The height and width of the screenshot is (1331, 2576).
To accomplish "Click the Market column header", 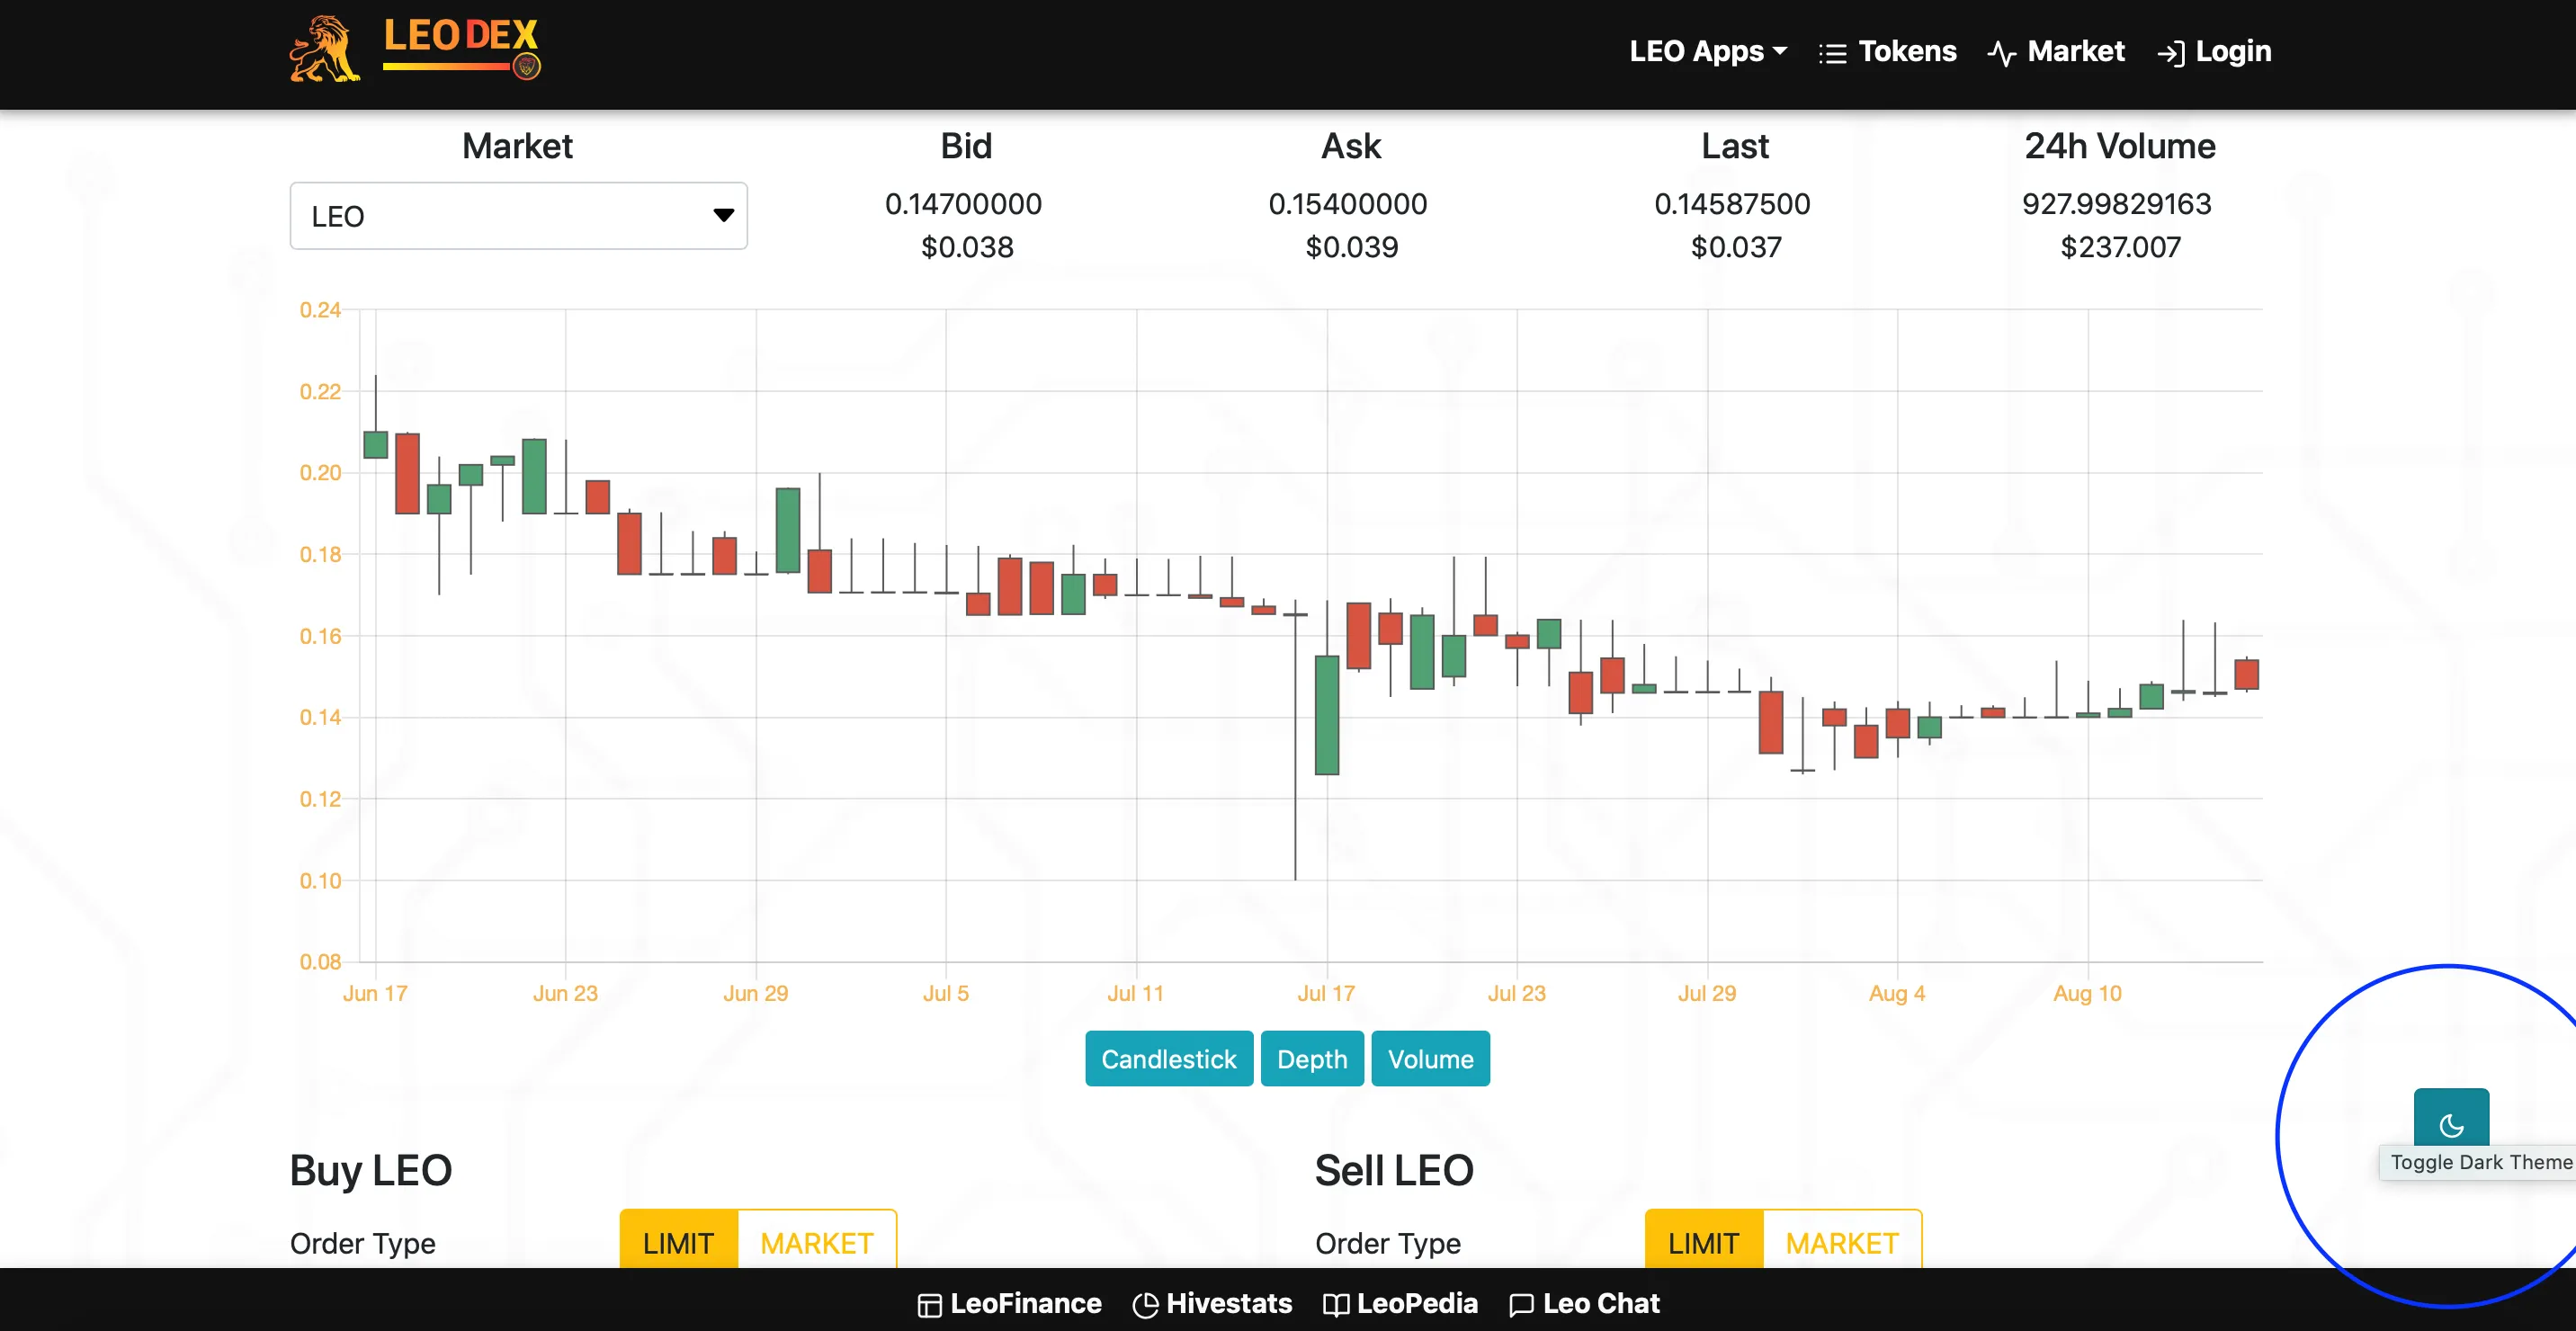I will tap(517, 146).
